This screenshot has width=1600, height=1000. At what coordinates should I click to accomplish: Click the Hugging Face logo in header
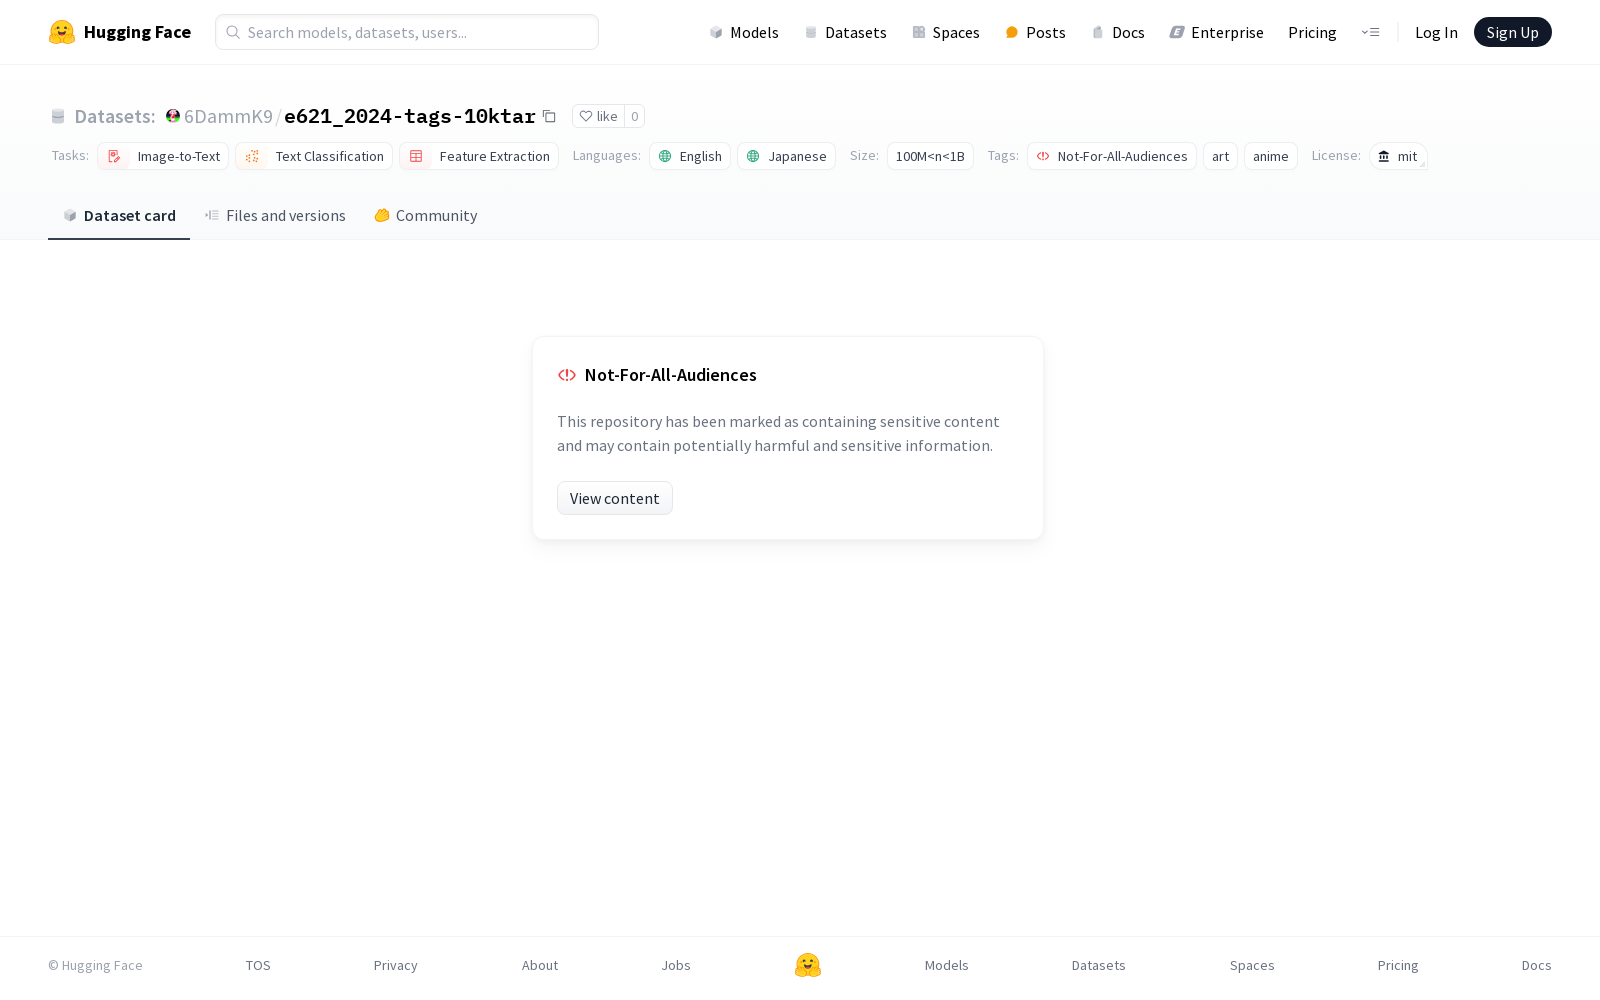point(119,32)
